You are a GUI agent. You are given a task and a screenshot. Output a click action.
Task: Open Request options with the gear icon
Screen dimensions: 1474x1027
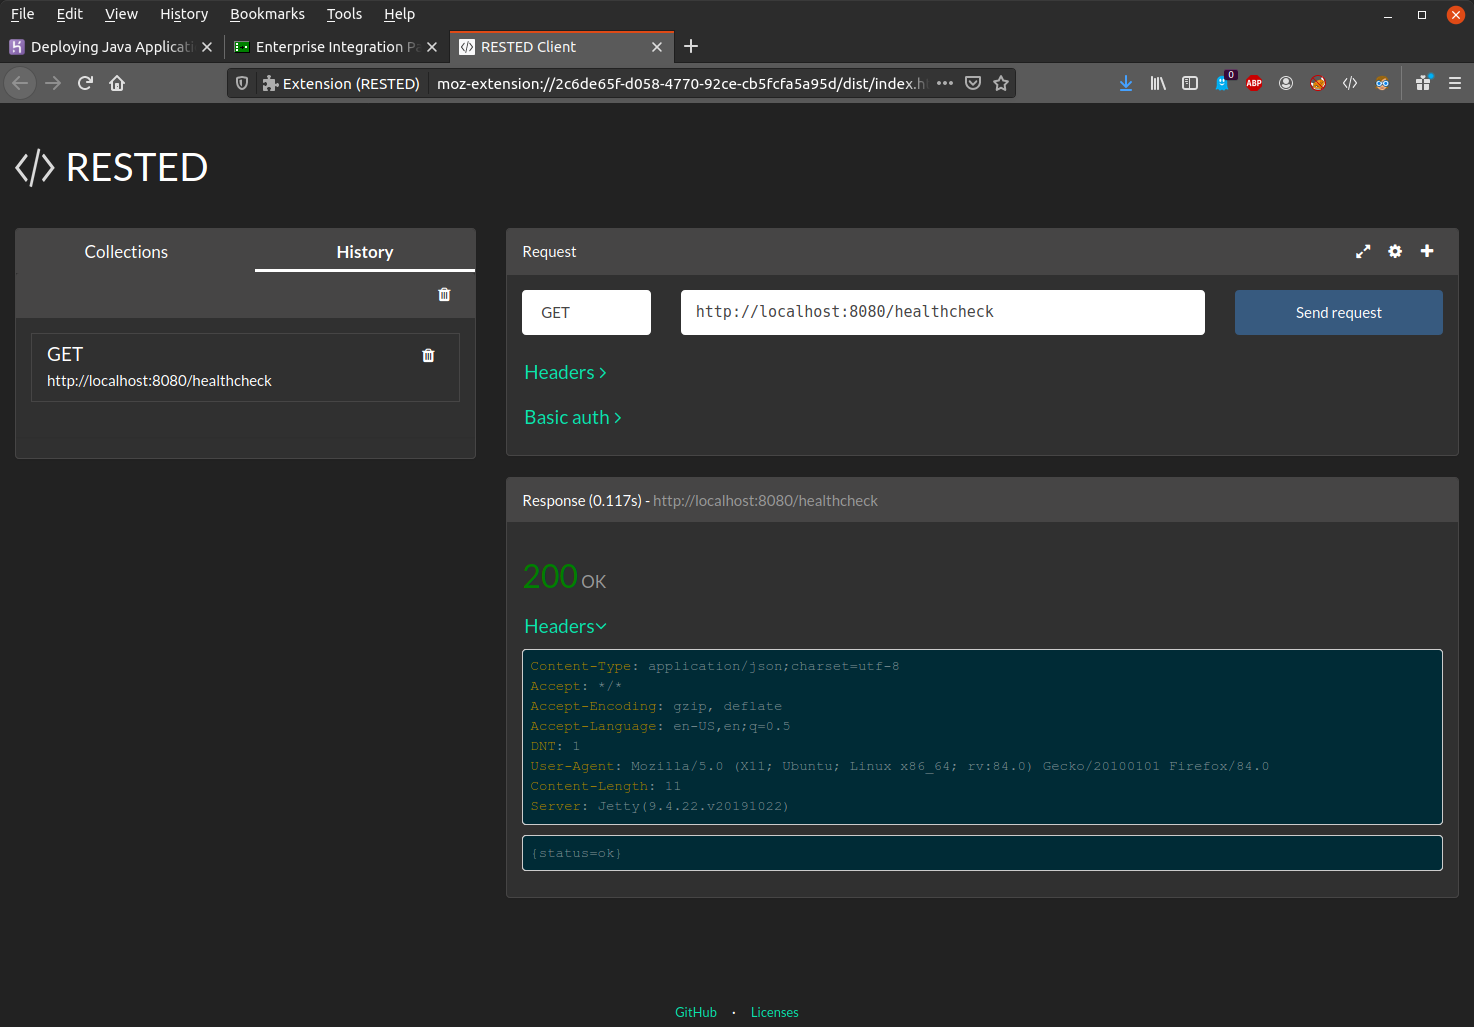coord(1395,251)
